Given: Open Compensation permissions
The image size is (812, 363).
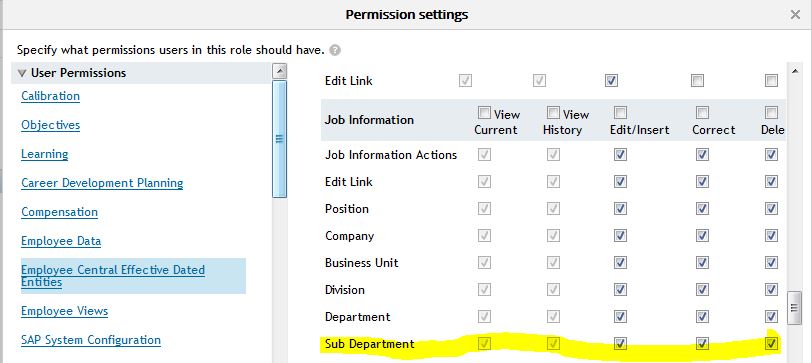Looking at the screenshot, I should pos(60,212).
